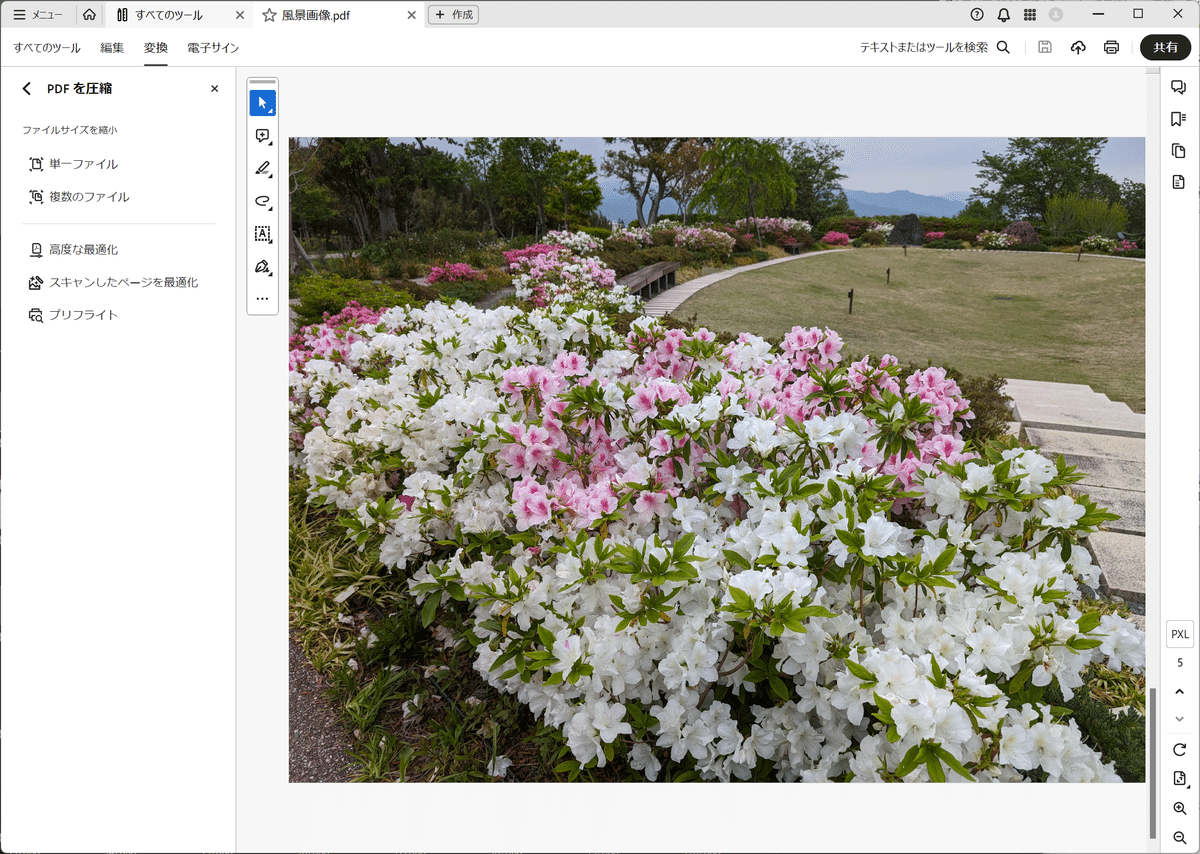Print the document using printer icon
The image size is (1200, 854).
pos(1111,47)
